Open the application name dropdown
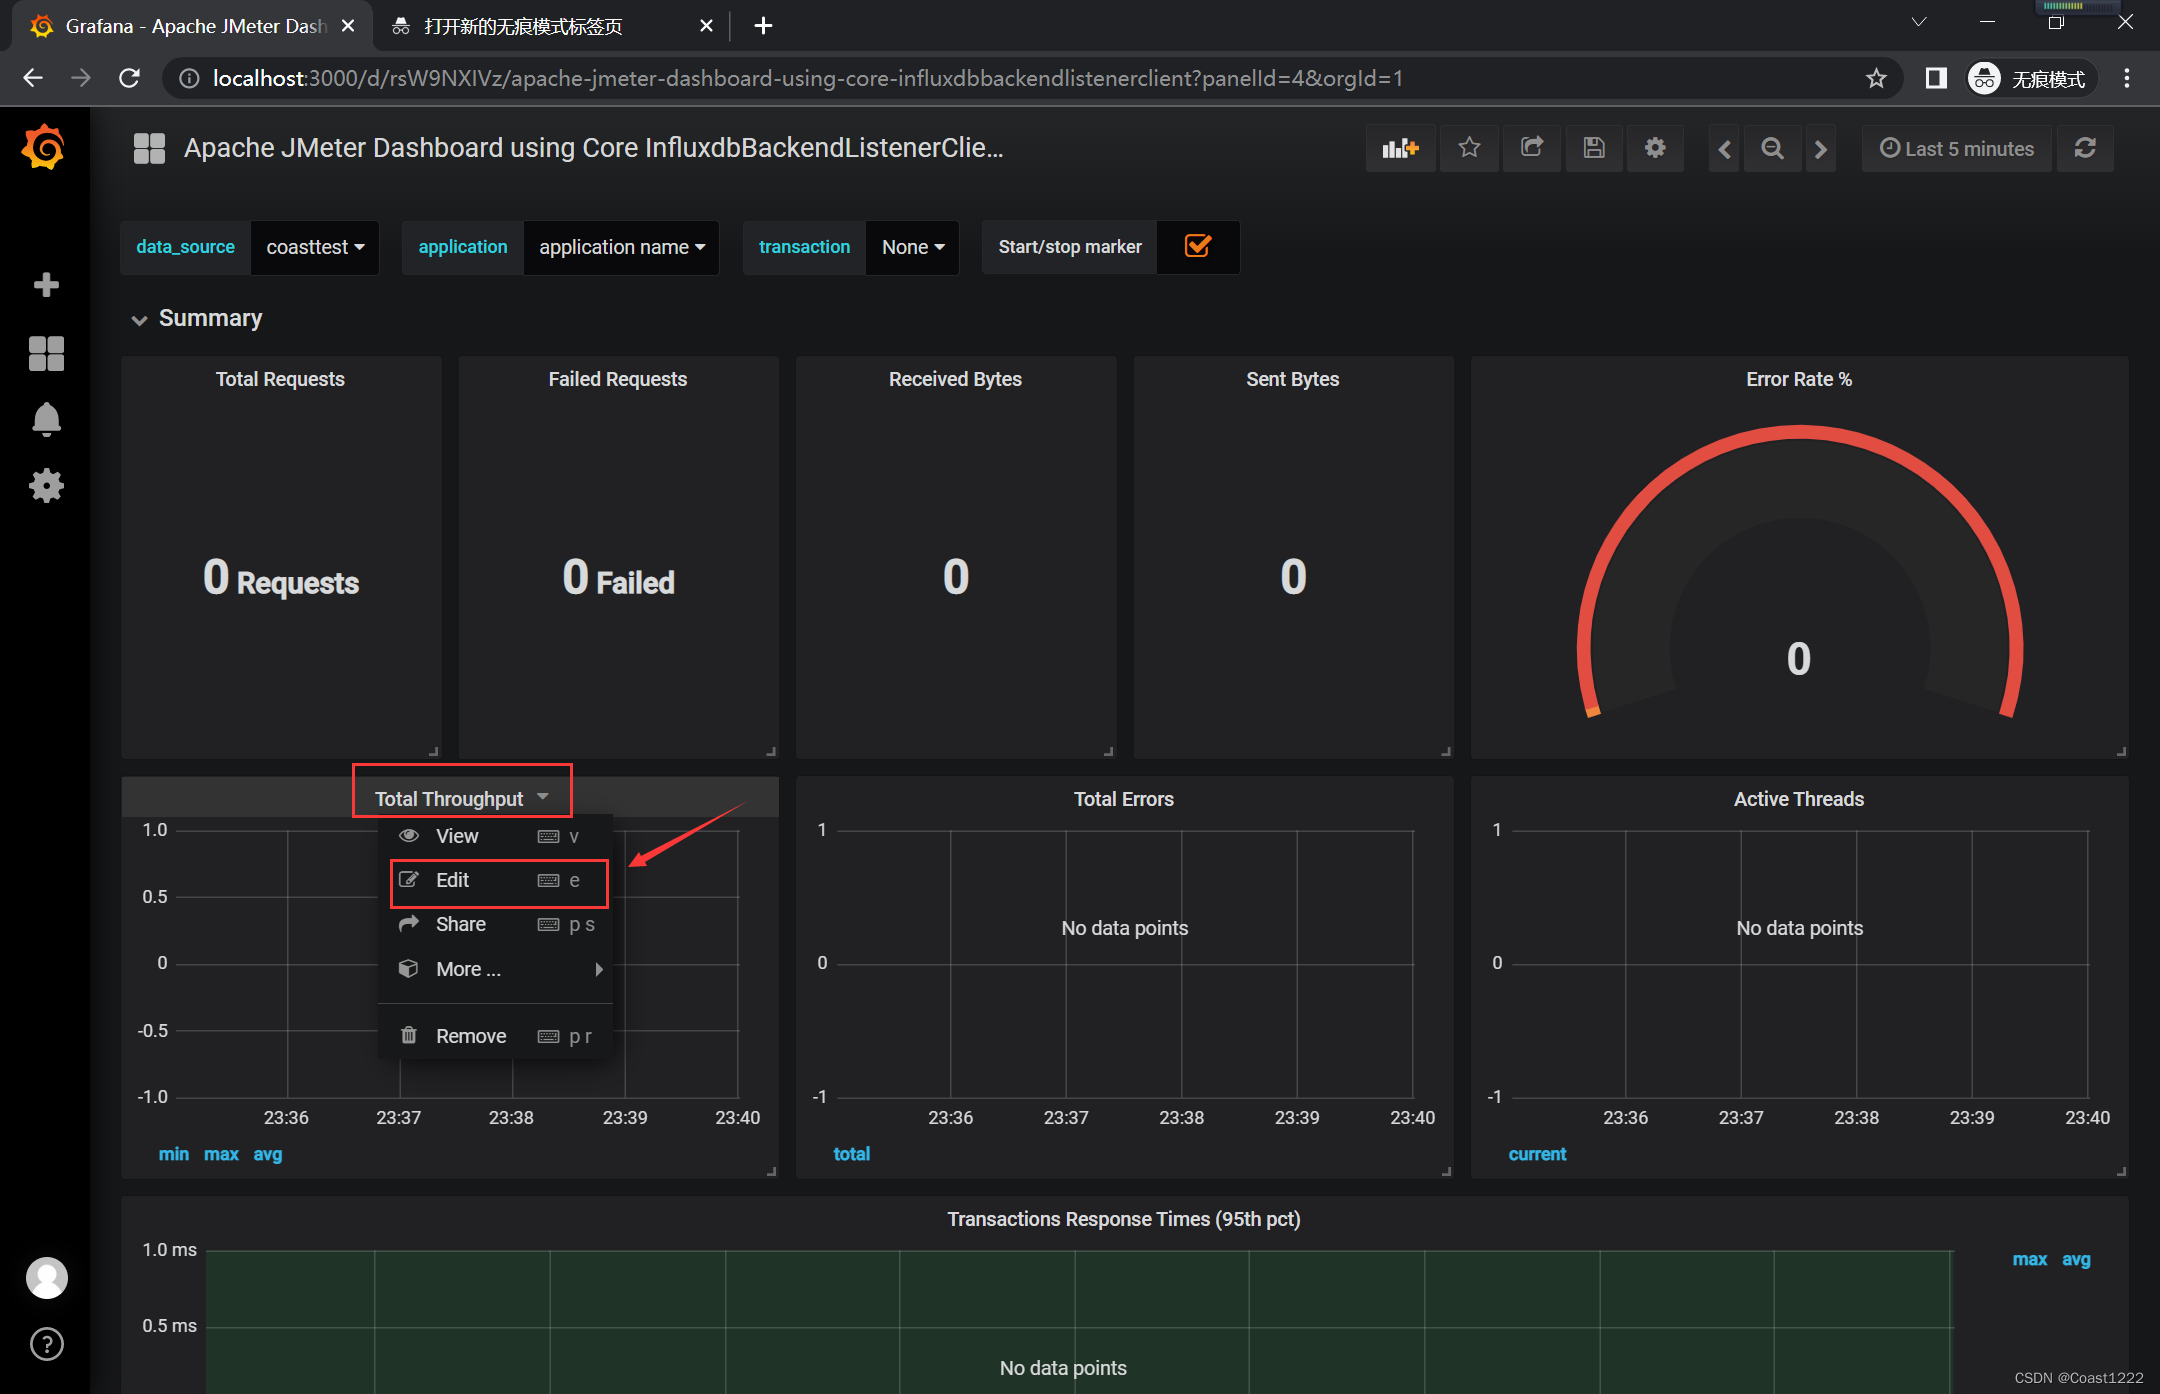This screenshot has width=2160, height=1394. (x=621, y=247)
